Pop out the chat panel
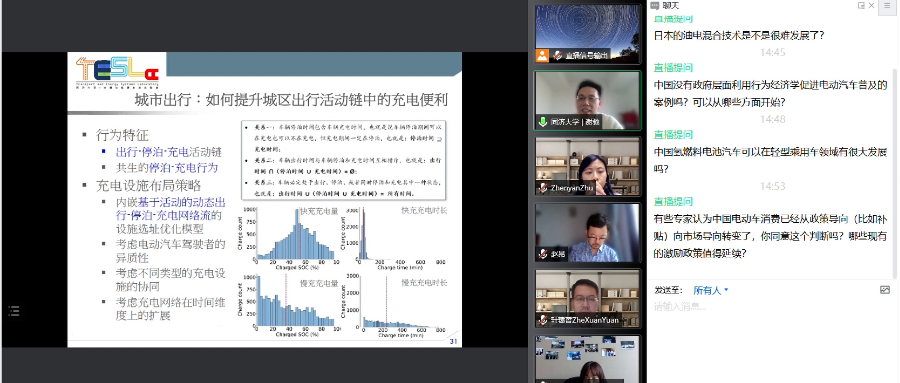The image size is (900, 383). [861, 6]
